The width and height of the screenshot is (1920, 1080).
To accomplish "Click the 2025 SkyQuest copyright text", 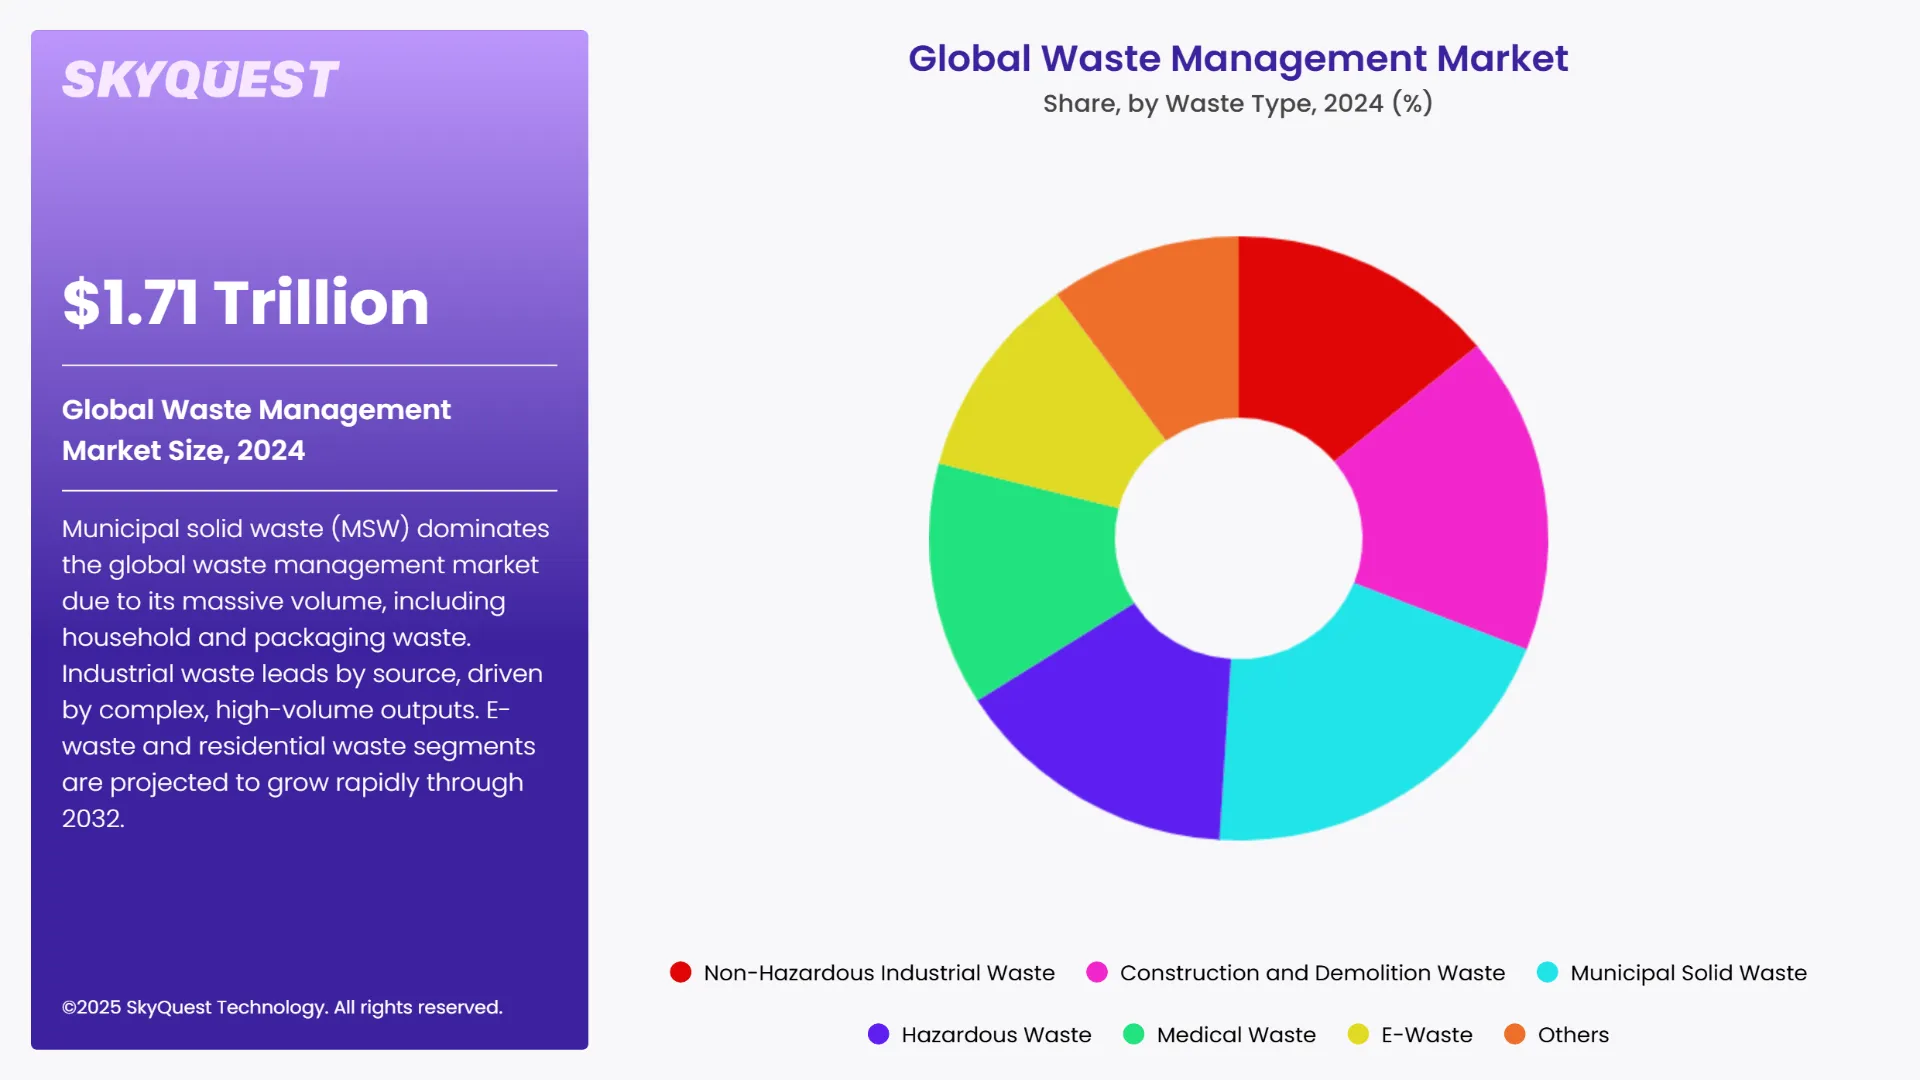I will [x=283, y=1007].
